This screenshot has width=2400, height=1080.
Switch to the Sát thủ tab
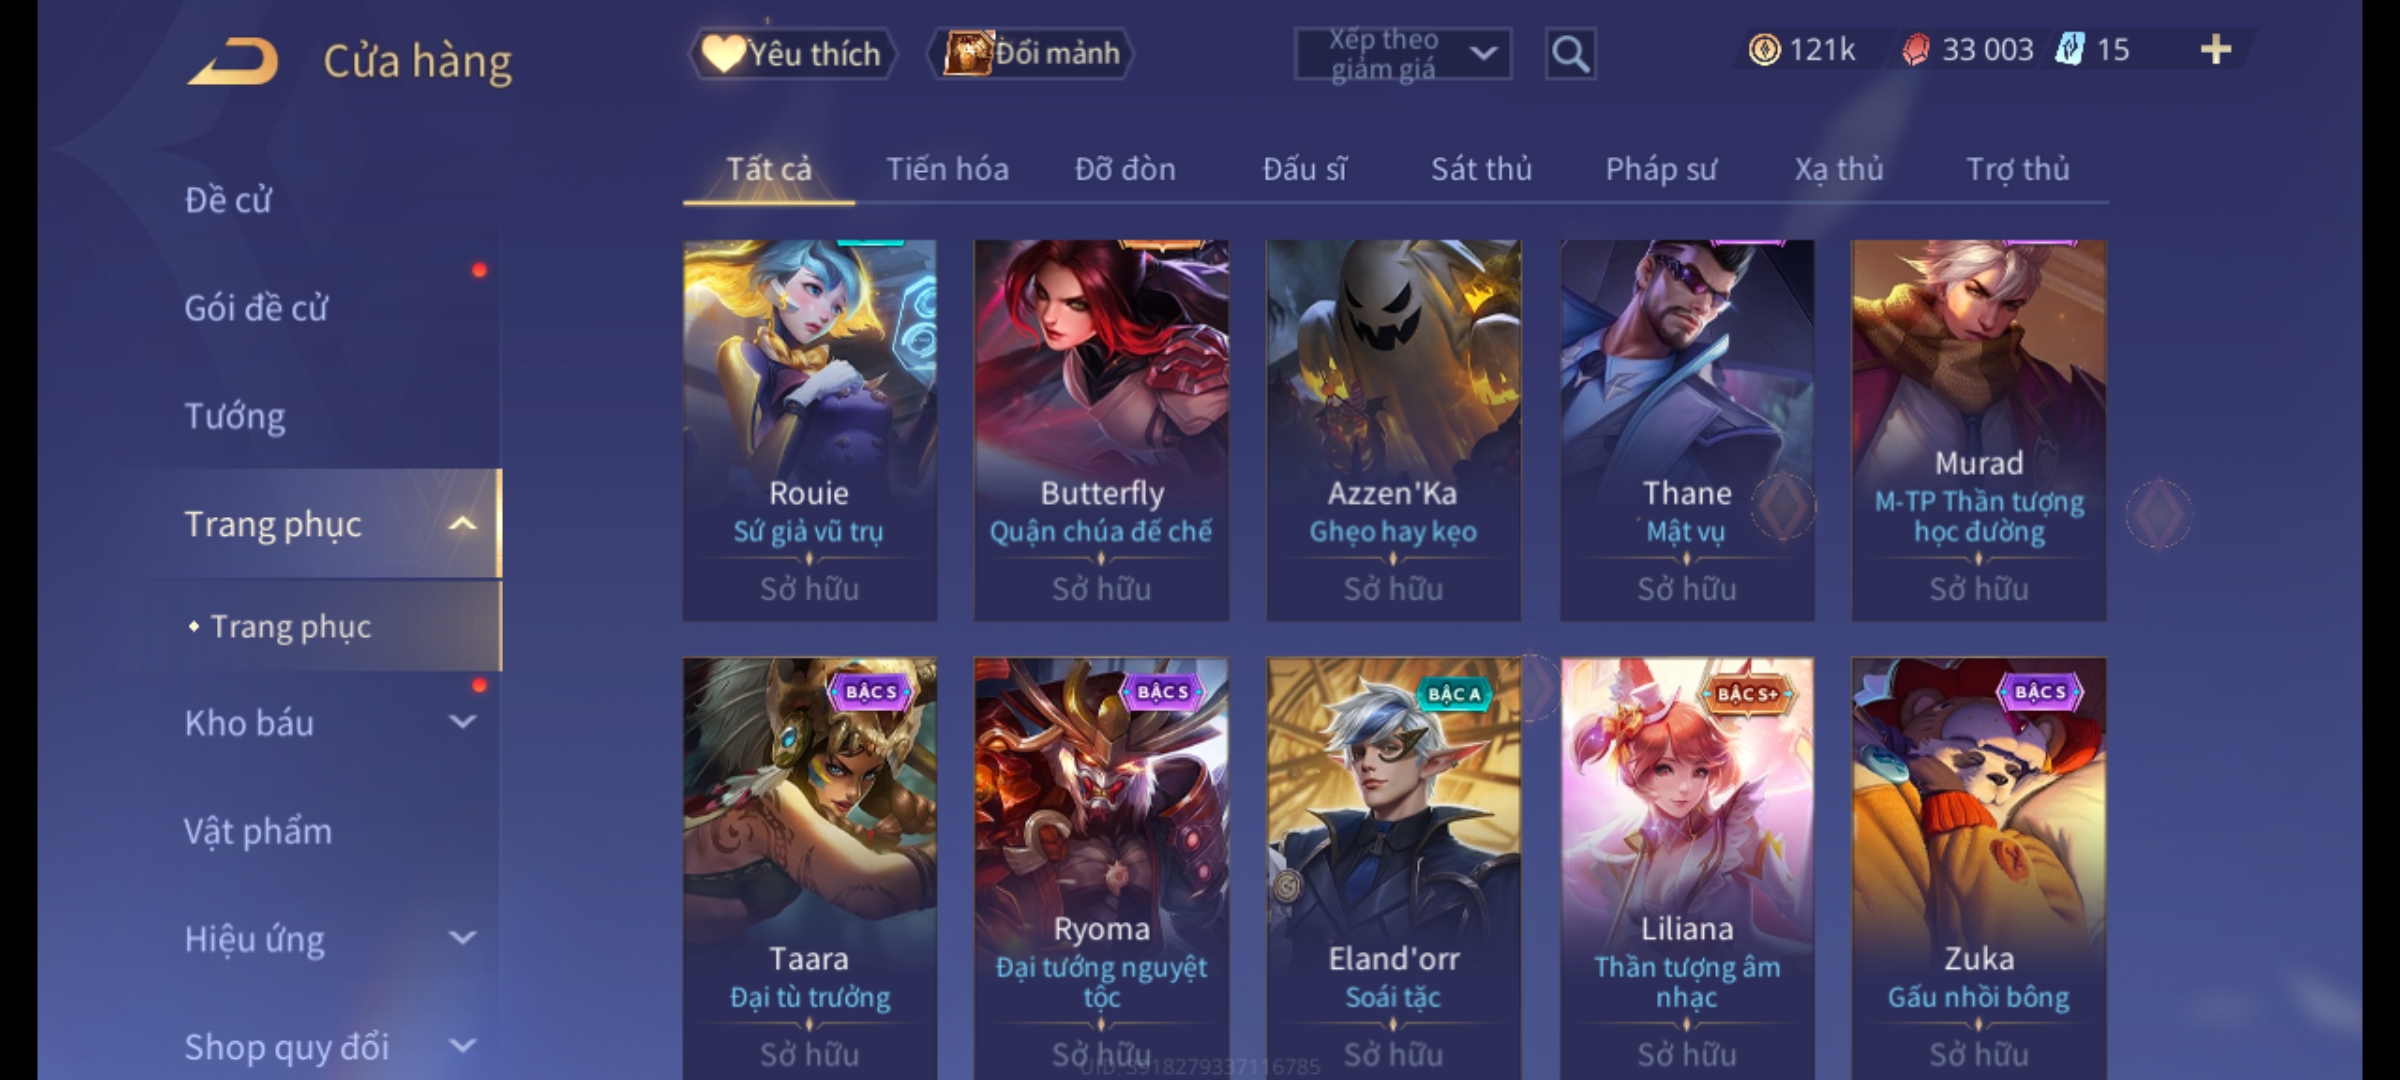pos(1481,170)
